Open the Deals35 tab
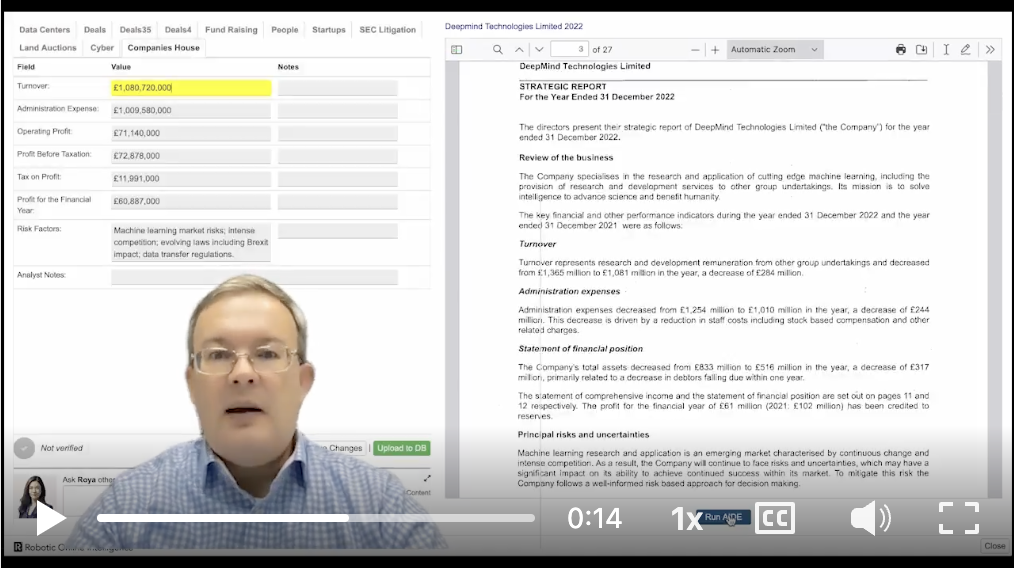 (135, 30)
